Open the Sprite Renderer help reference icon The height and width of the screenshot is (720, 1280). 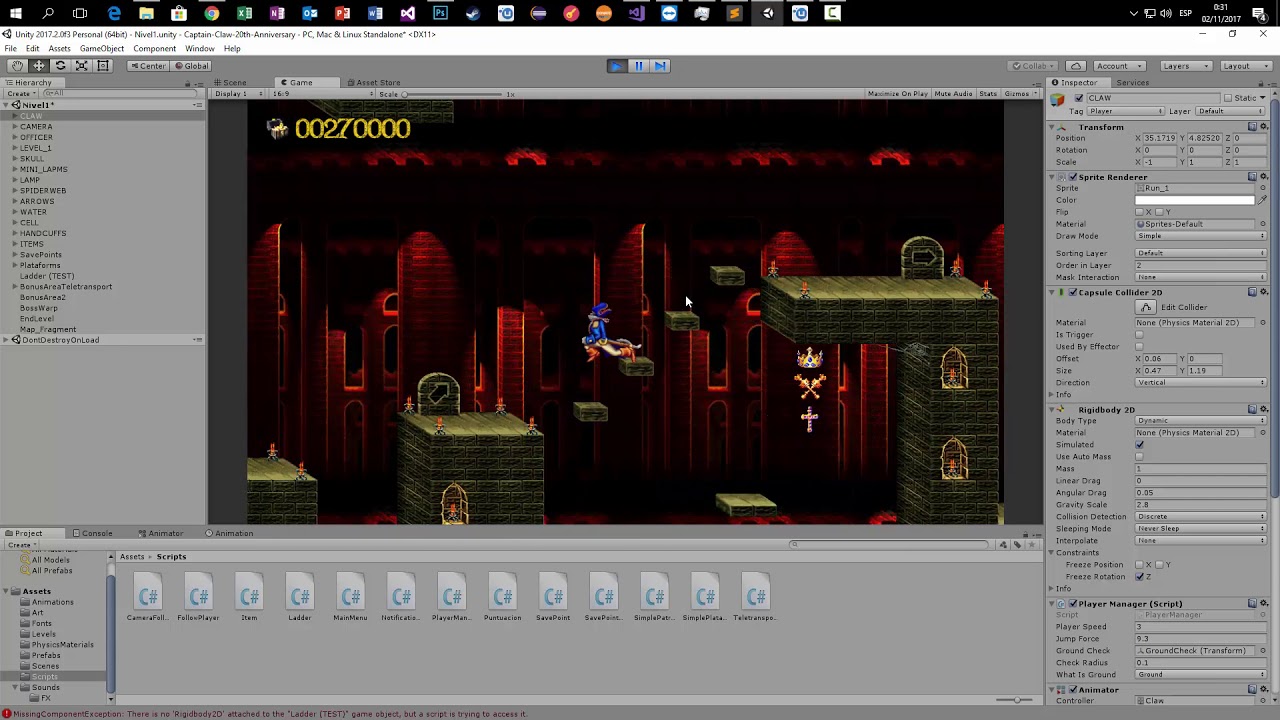click(x=1252, y=177)
